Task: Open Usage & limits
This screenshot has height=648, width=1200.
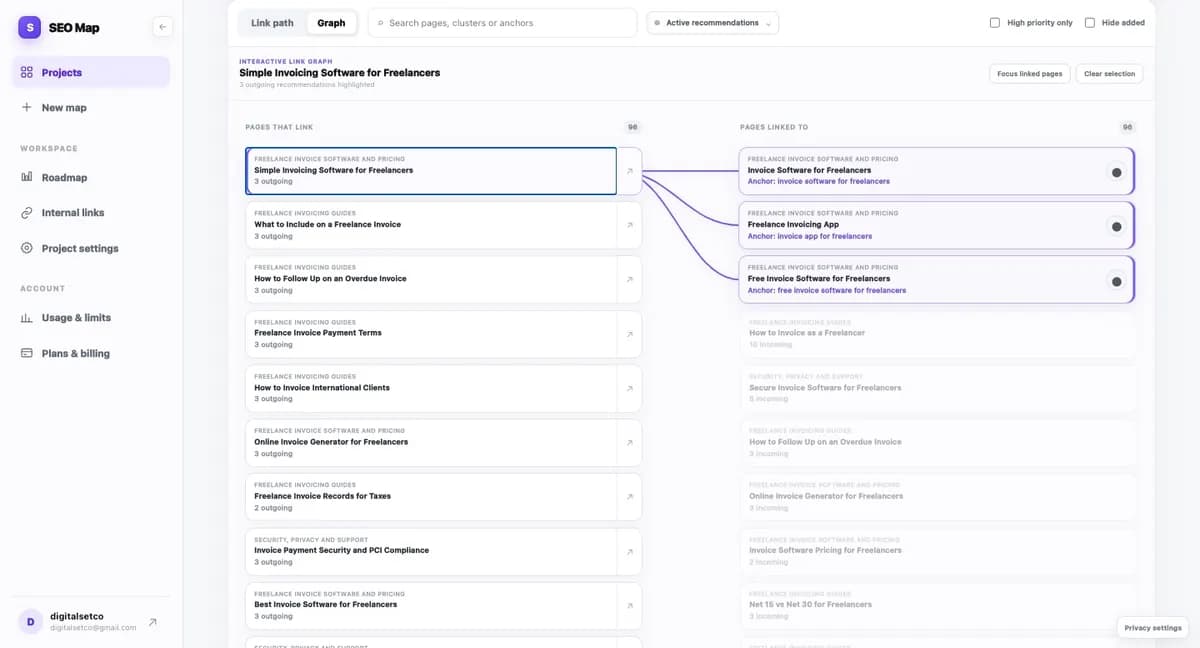Action: pos(92,317)
